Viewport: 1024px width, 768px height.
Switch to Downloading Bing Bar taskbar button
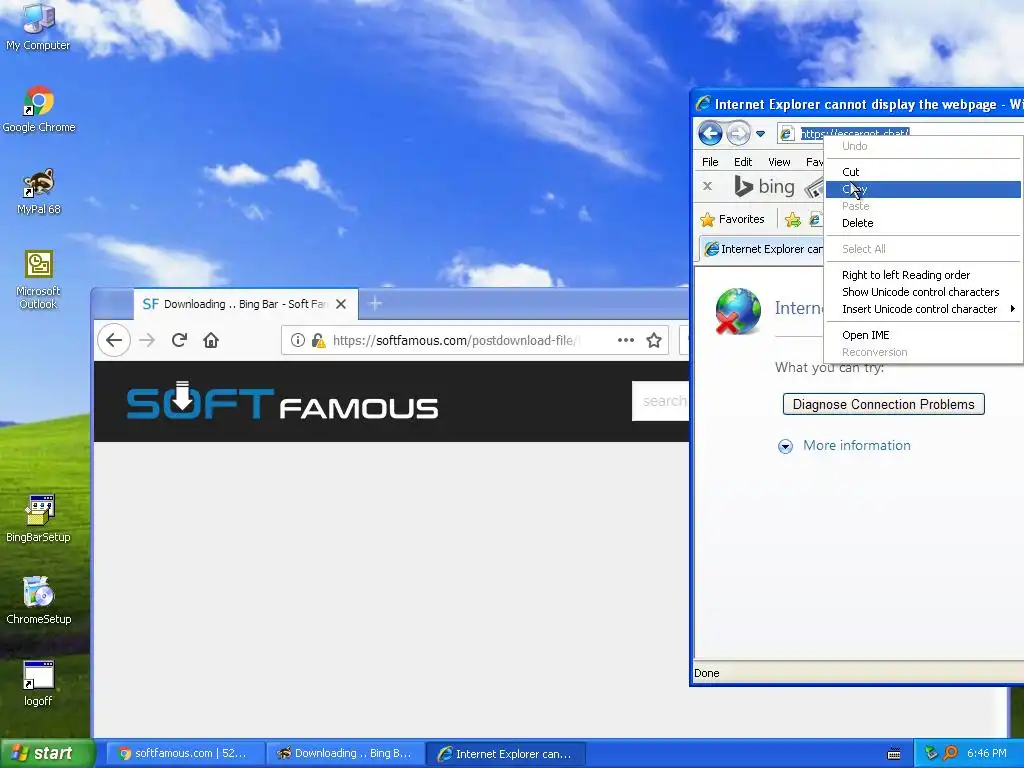tap(346, 754)
